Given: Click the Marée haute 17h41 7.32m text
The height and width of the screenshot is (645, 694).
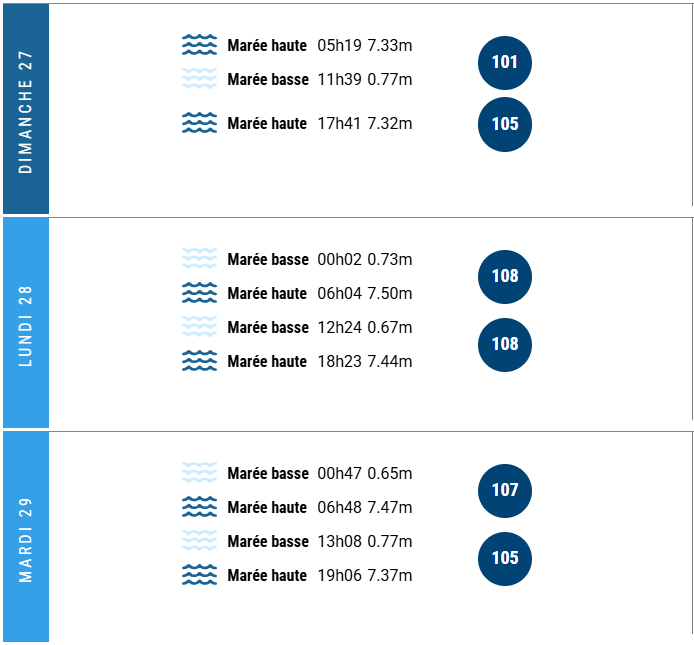Looking at the screenshot, I should 319,123.
